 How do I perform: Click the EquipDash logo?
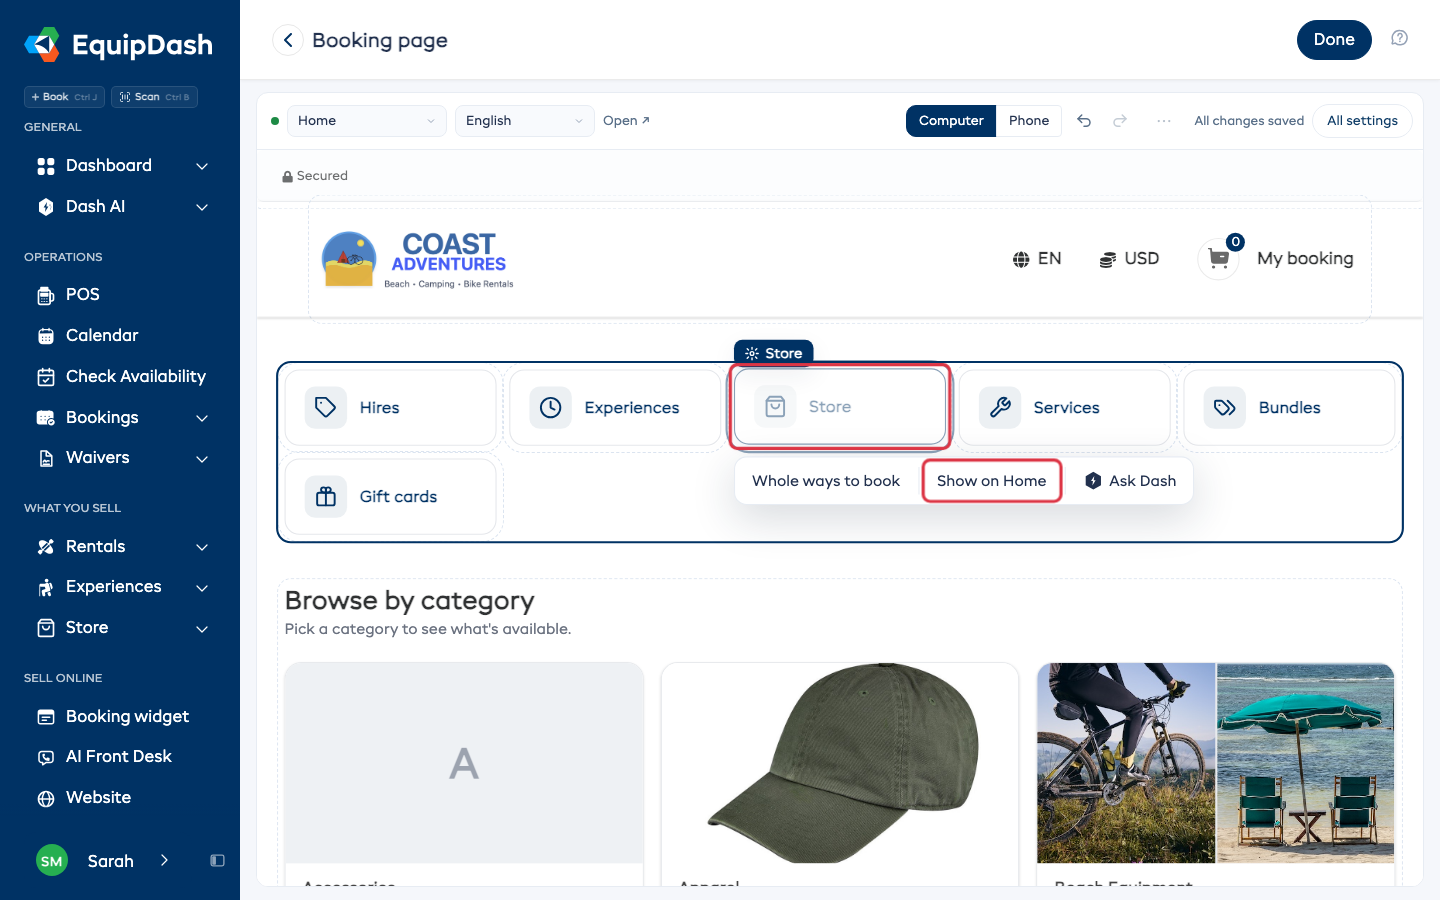click(118, 45)
